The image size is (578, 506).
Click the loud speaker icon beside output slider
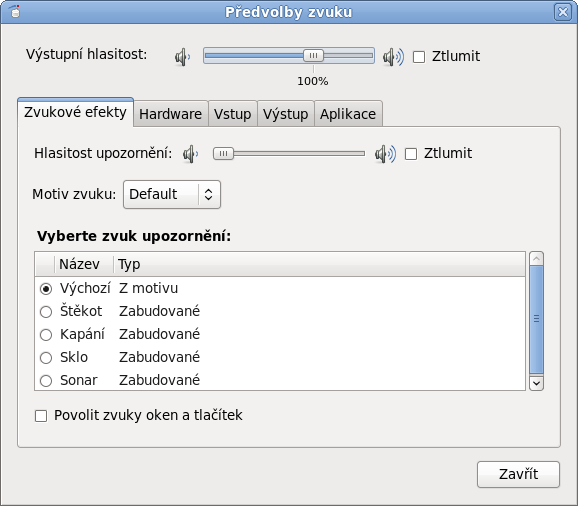[x=393, y=57]
